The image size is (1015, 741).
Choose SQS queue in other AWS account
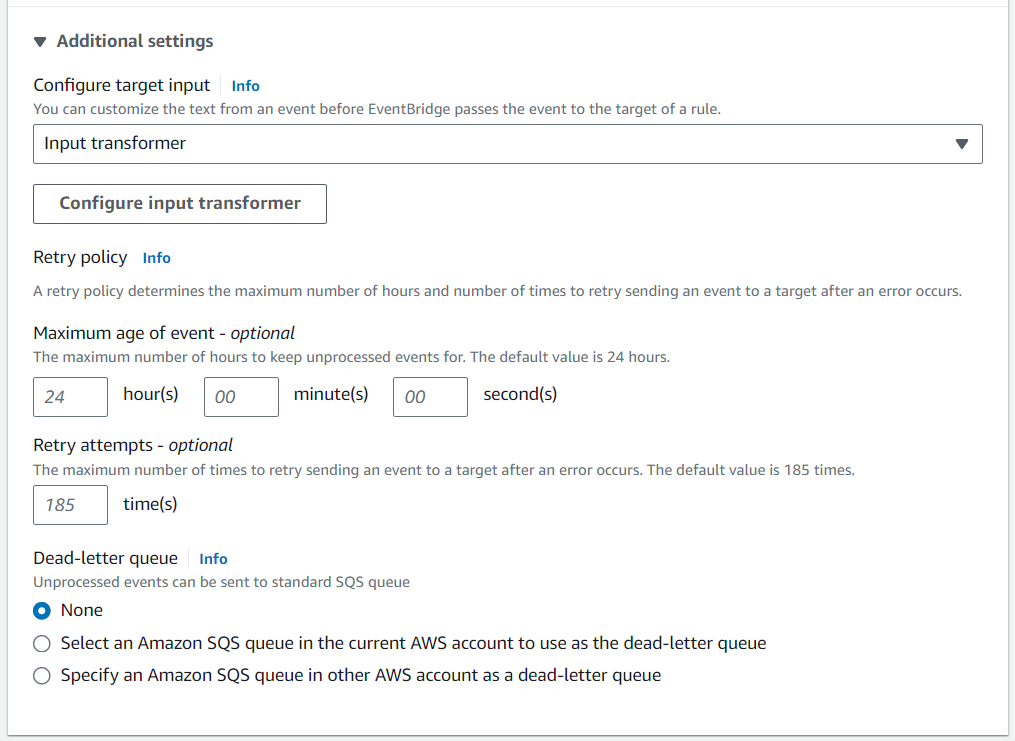(42, 676)
